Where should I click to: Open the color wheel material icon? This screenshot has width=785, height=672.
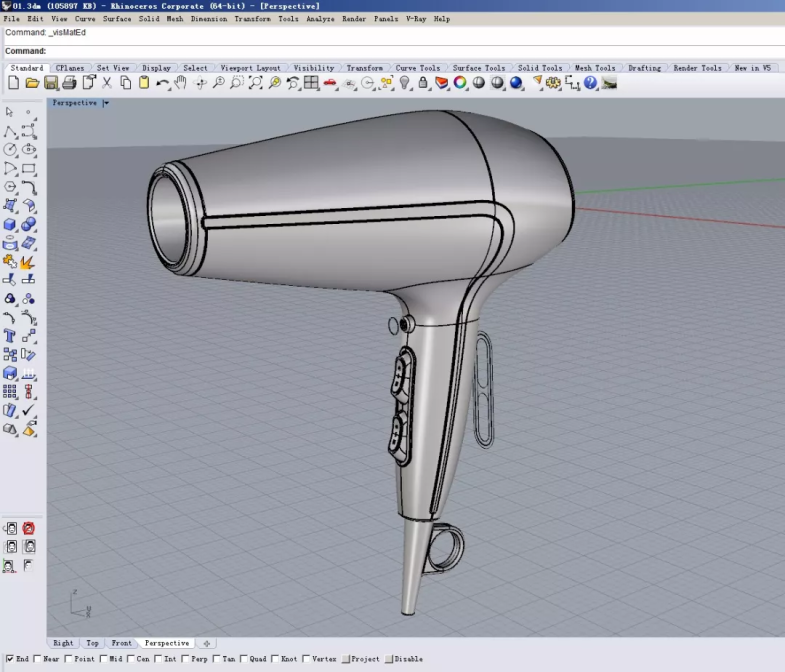[x=460, y=83]
